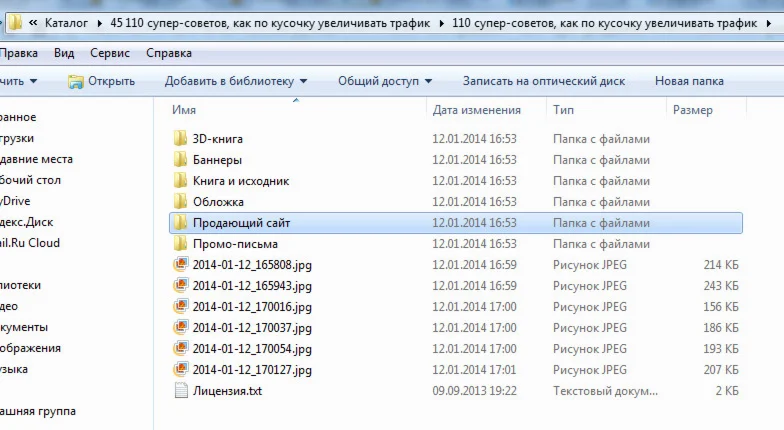Select SkyDrive in the navigation pane
This screenshot has width=784, height=430.
[x=16, y=201]
